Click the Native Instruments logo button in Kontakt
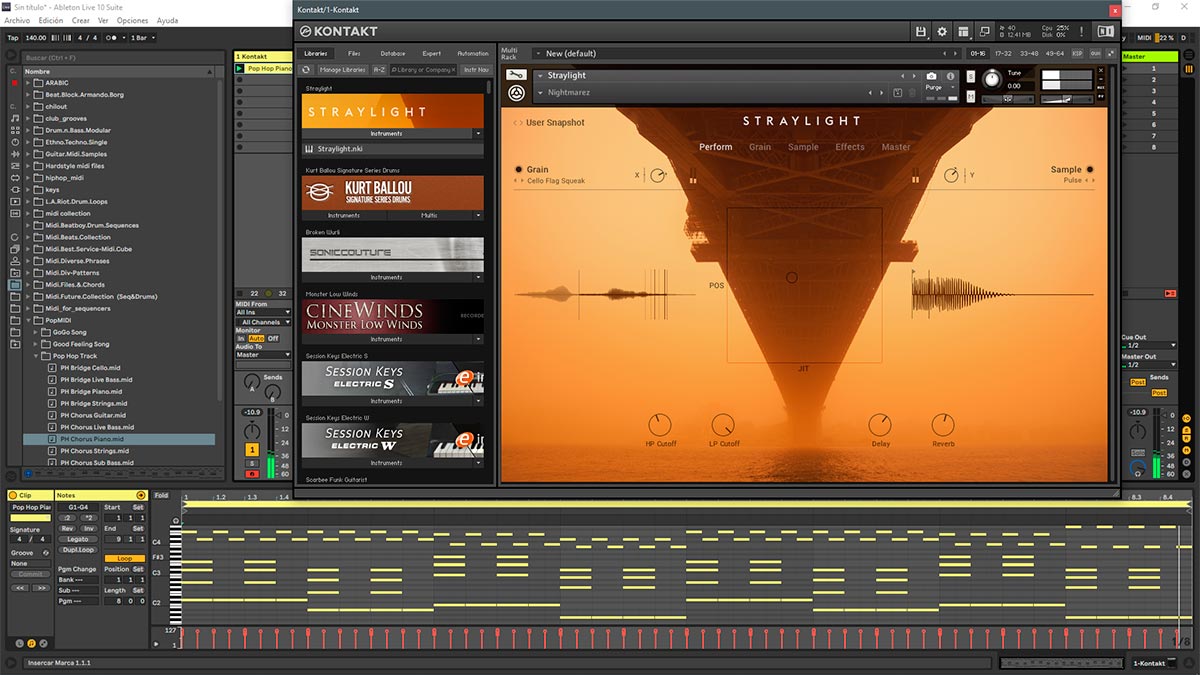1200x675 pixels. pyautogui.click(x=1105, y=32)
